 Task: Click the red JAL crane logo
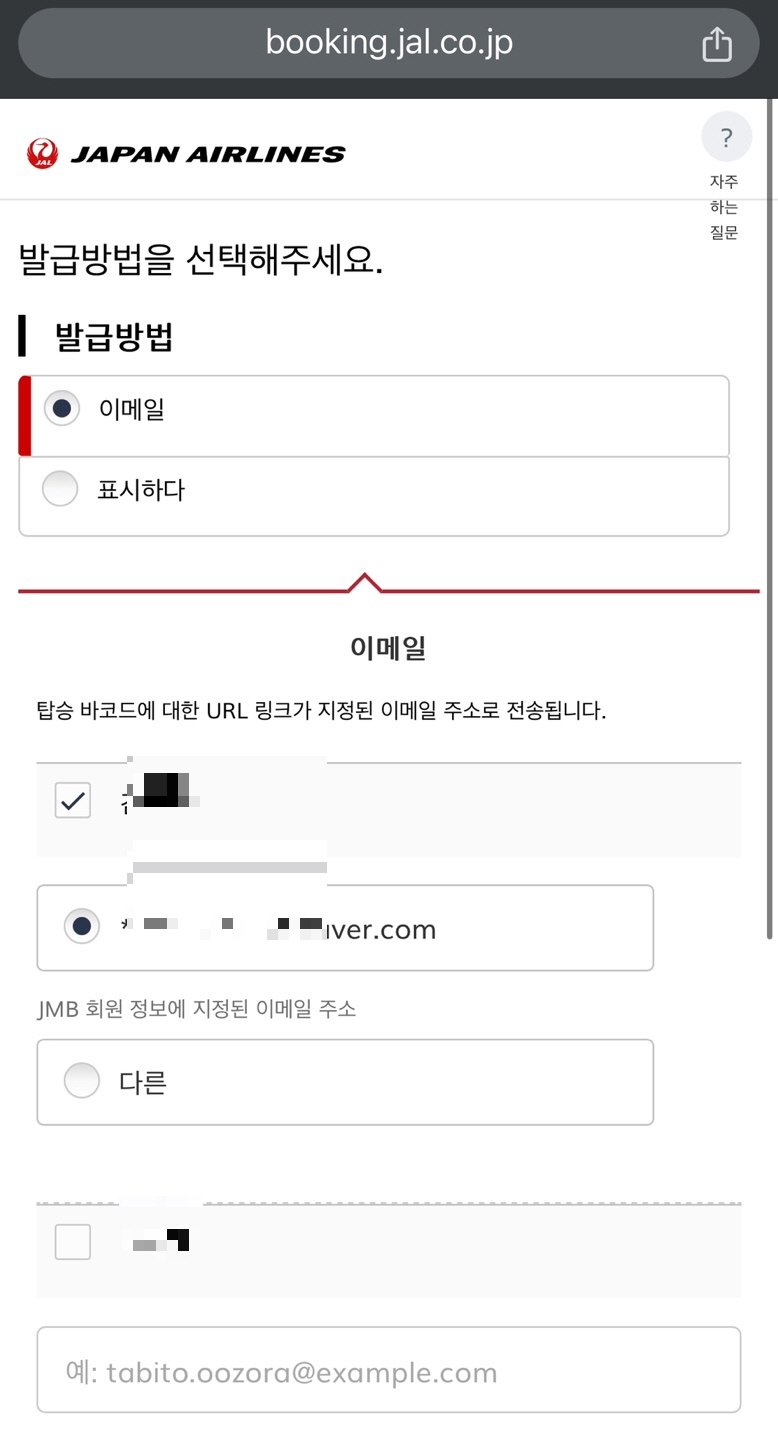[x=43, y=154]
